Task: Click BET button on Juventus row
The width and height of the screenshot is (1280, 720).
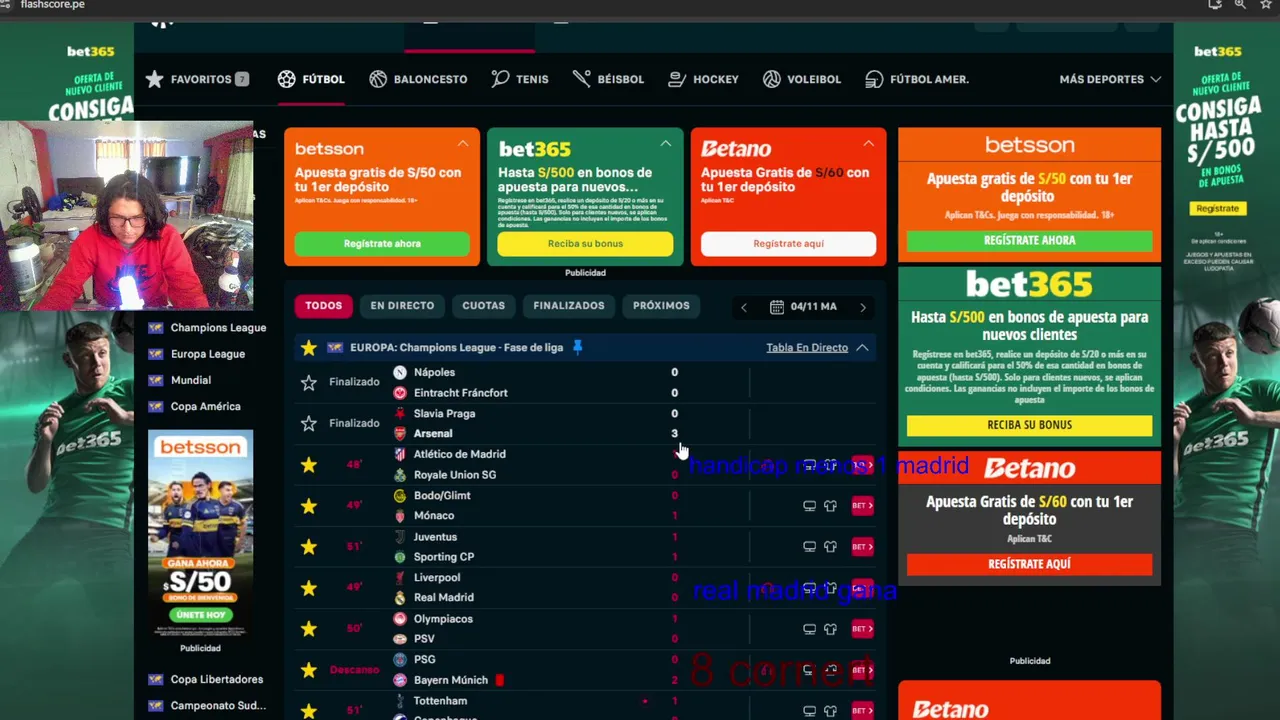Action: click(x=862, y=547)
